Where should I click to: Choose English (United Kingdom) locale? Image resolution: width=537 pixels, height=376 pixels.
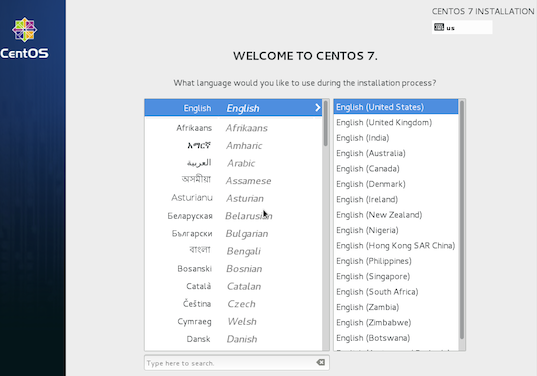tap(396, 122)
